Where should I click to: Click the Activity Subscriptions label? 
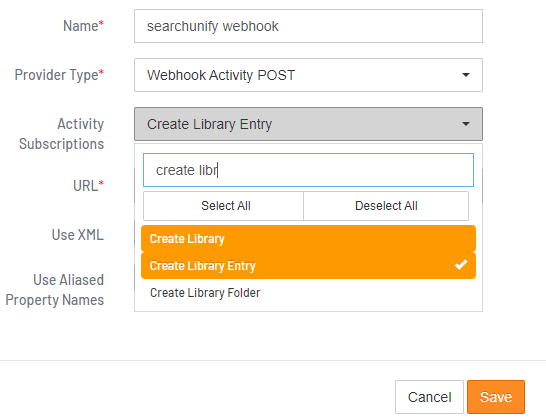[x=61, y=134]
